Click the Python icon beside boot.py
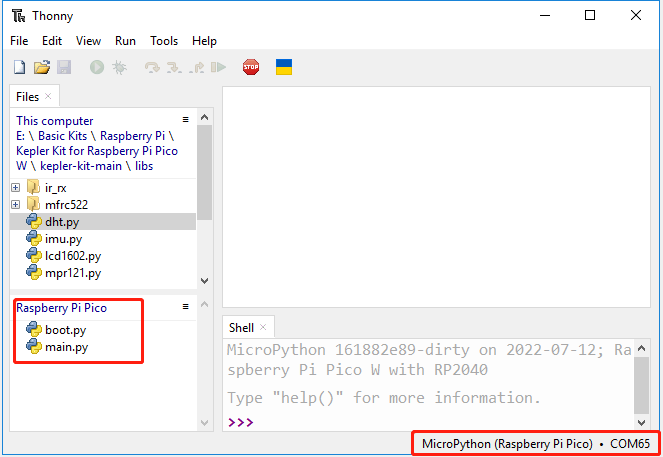Viewport: 663px width, 457px height. [x=34, y=329]
